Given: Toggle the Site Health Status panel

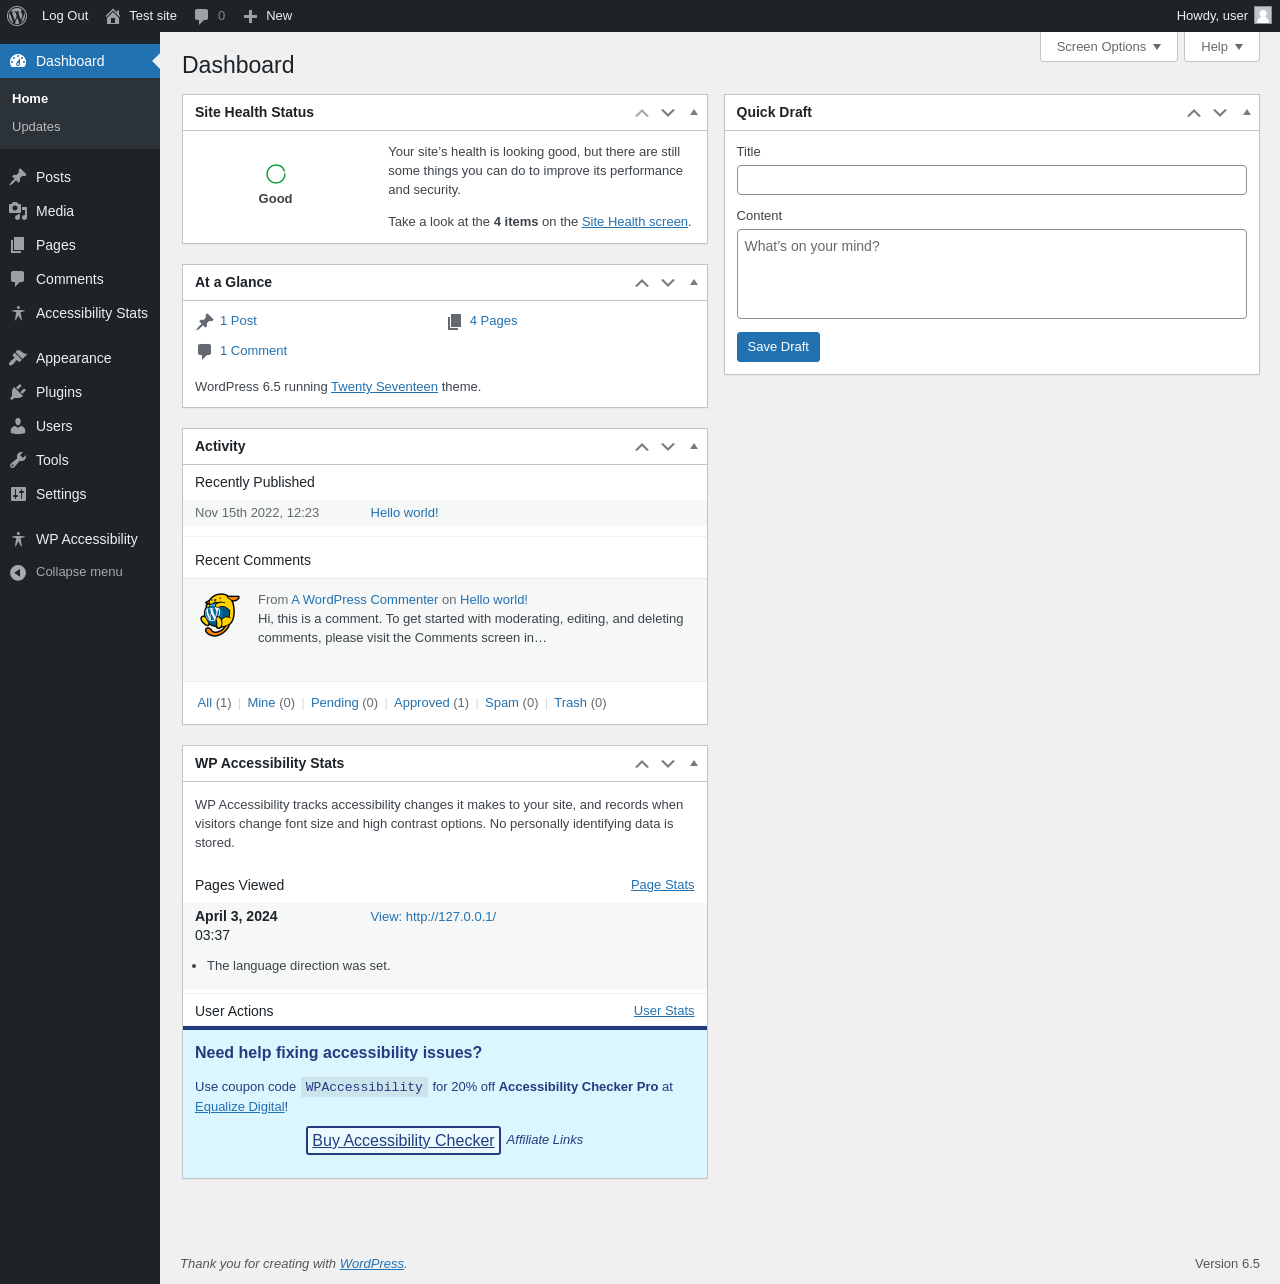Looking at the screenshot, I should 694,112.
